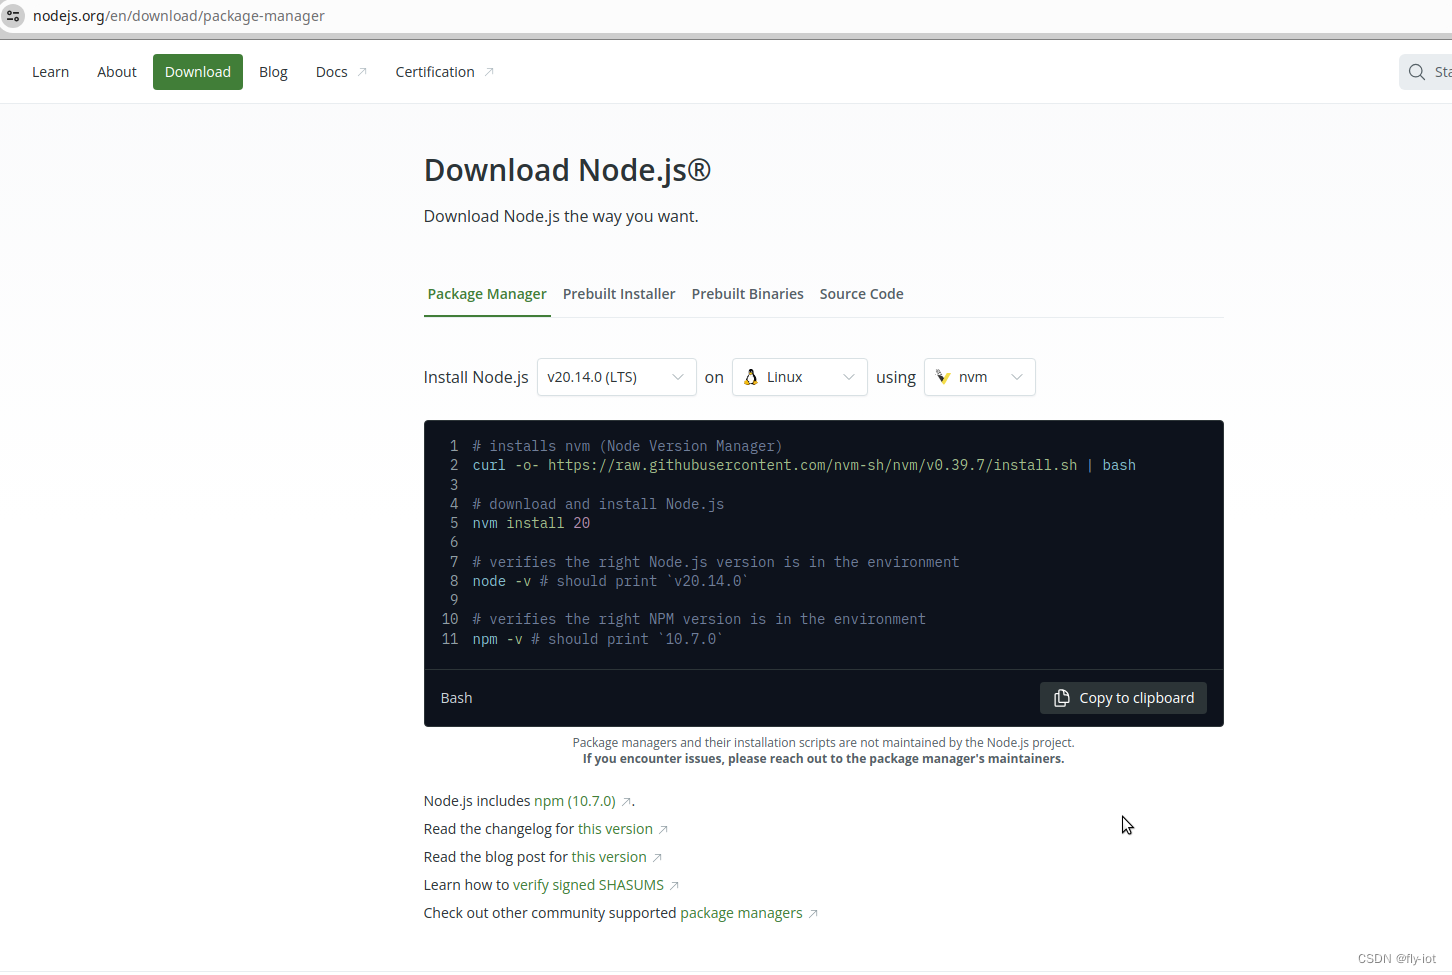Screen dimensions: 1452x975
Task: Switch to the Source Code tab
Action: click(x=861, y=294)
